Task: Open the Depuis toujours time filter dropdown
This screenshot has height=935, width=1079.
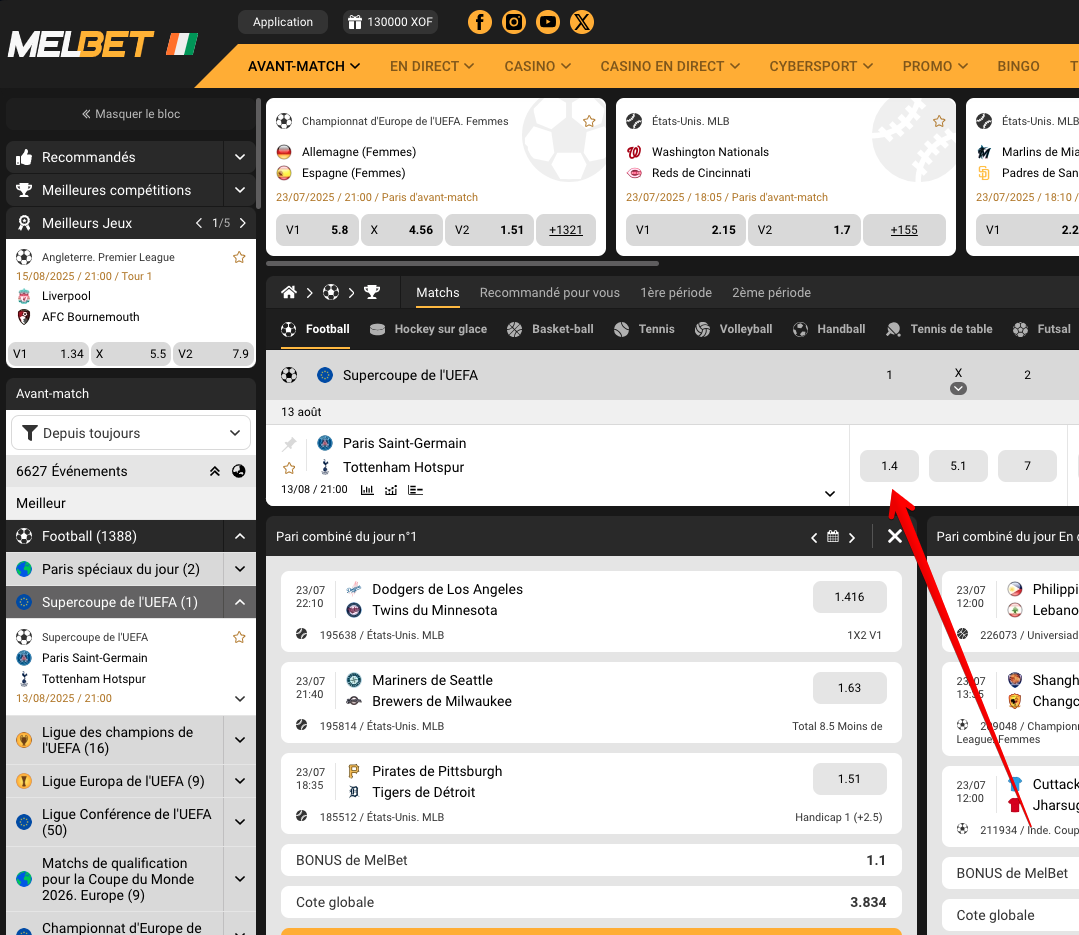Action: tap(131, 433)
